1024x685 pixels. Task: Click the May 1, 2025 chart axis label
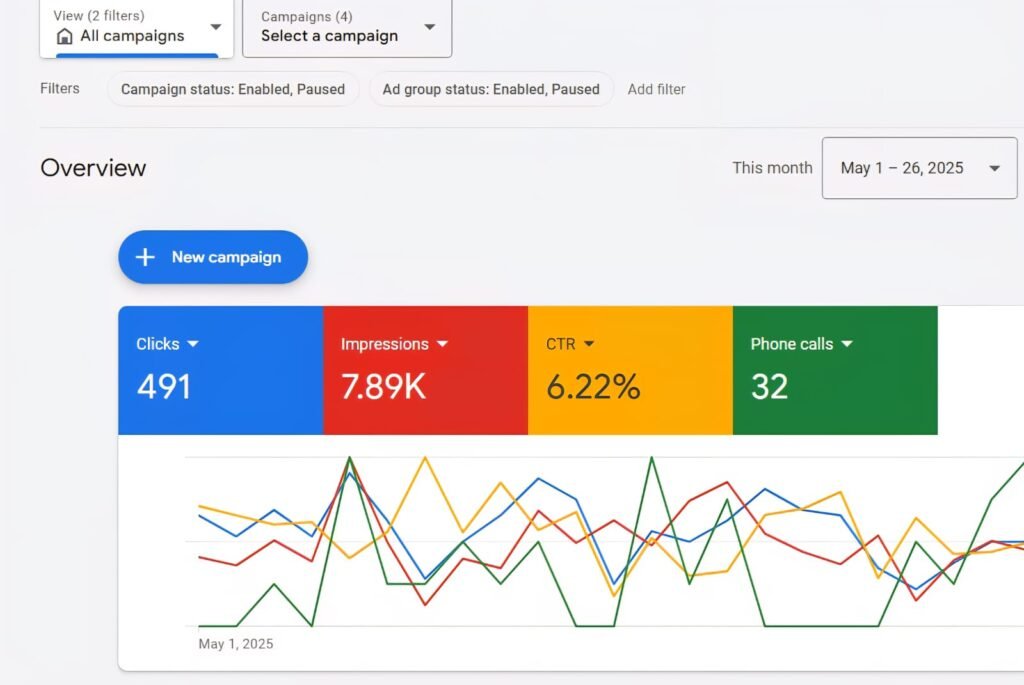click(236, 644)
